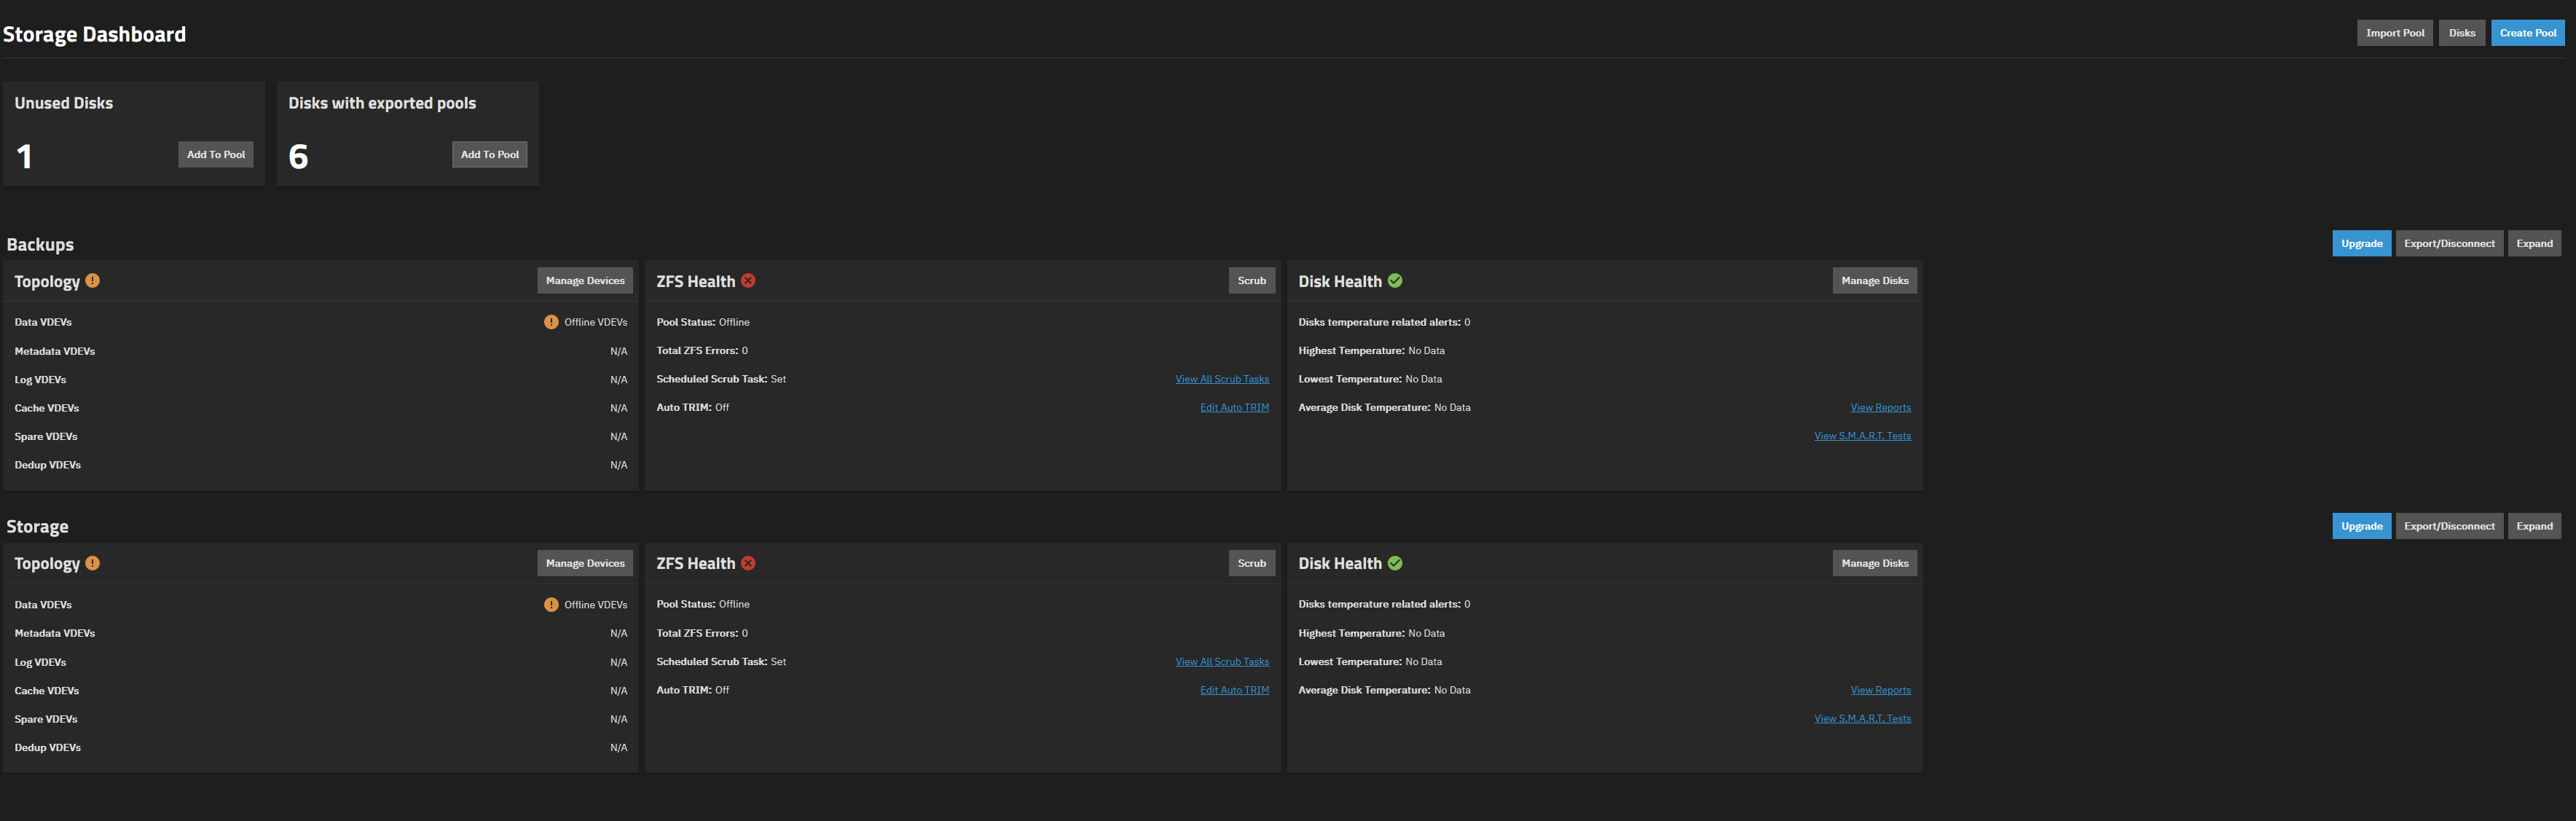Click Storage Disk Health green checkmark icon
The image size is (2576, 821).
1395,563
